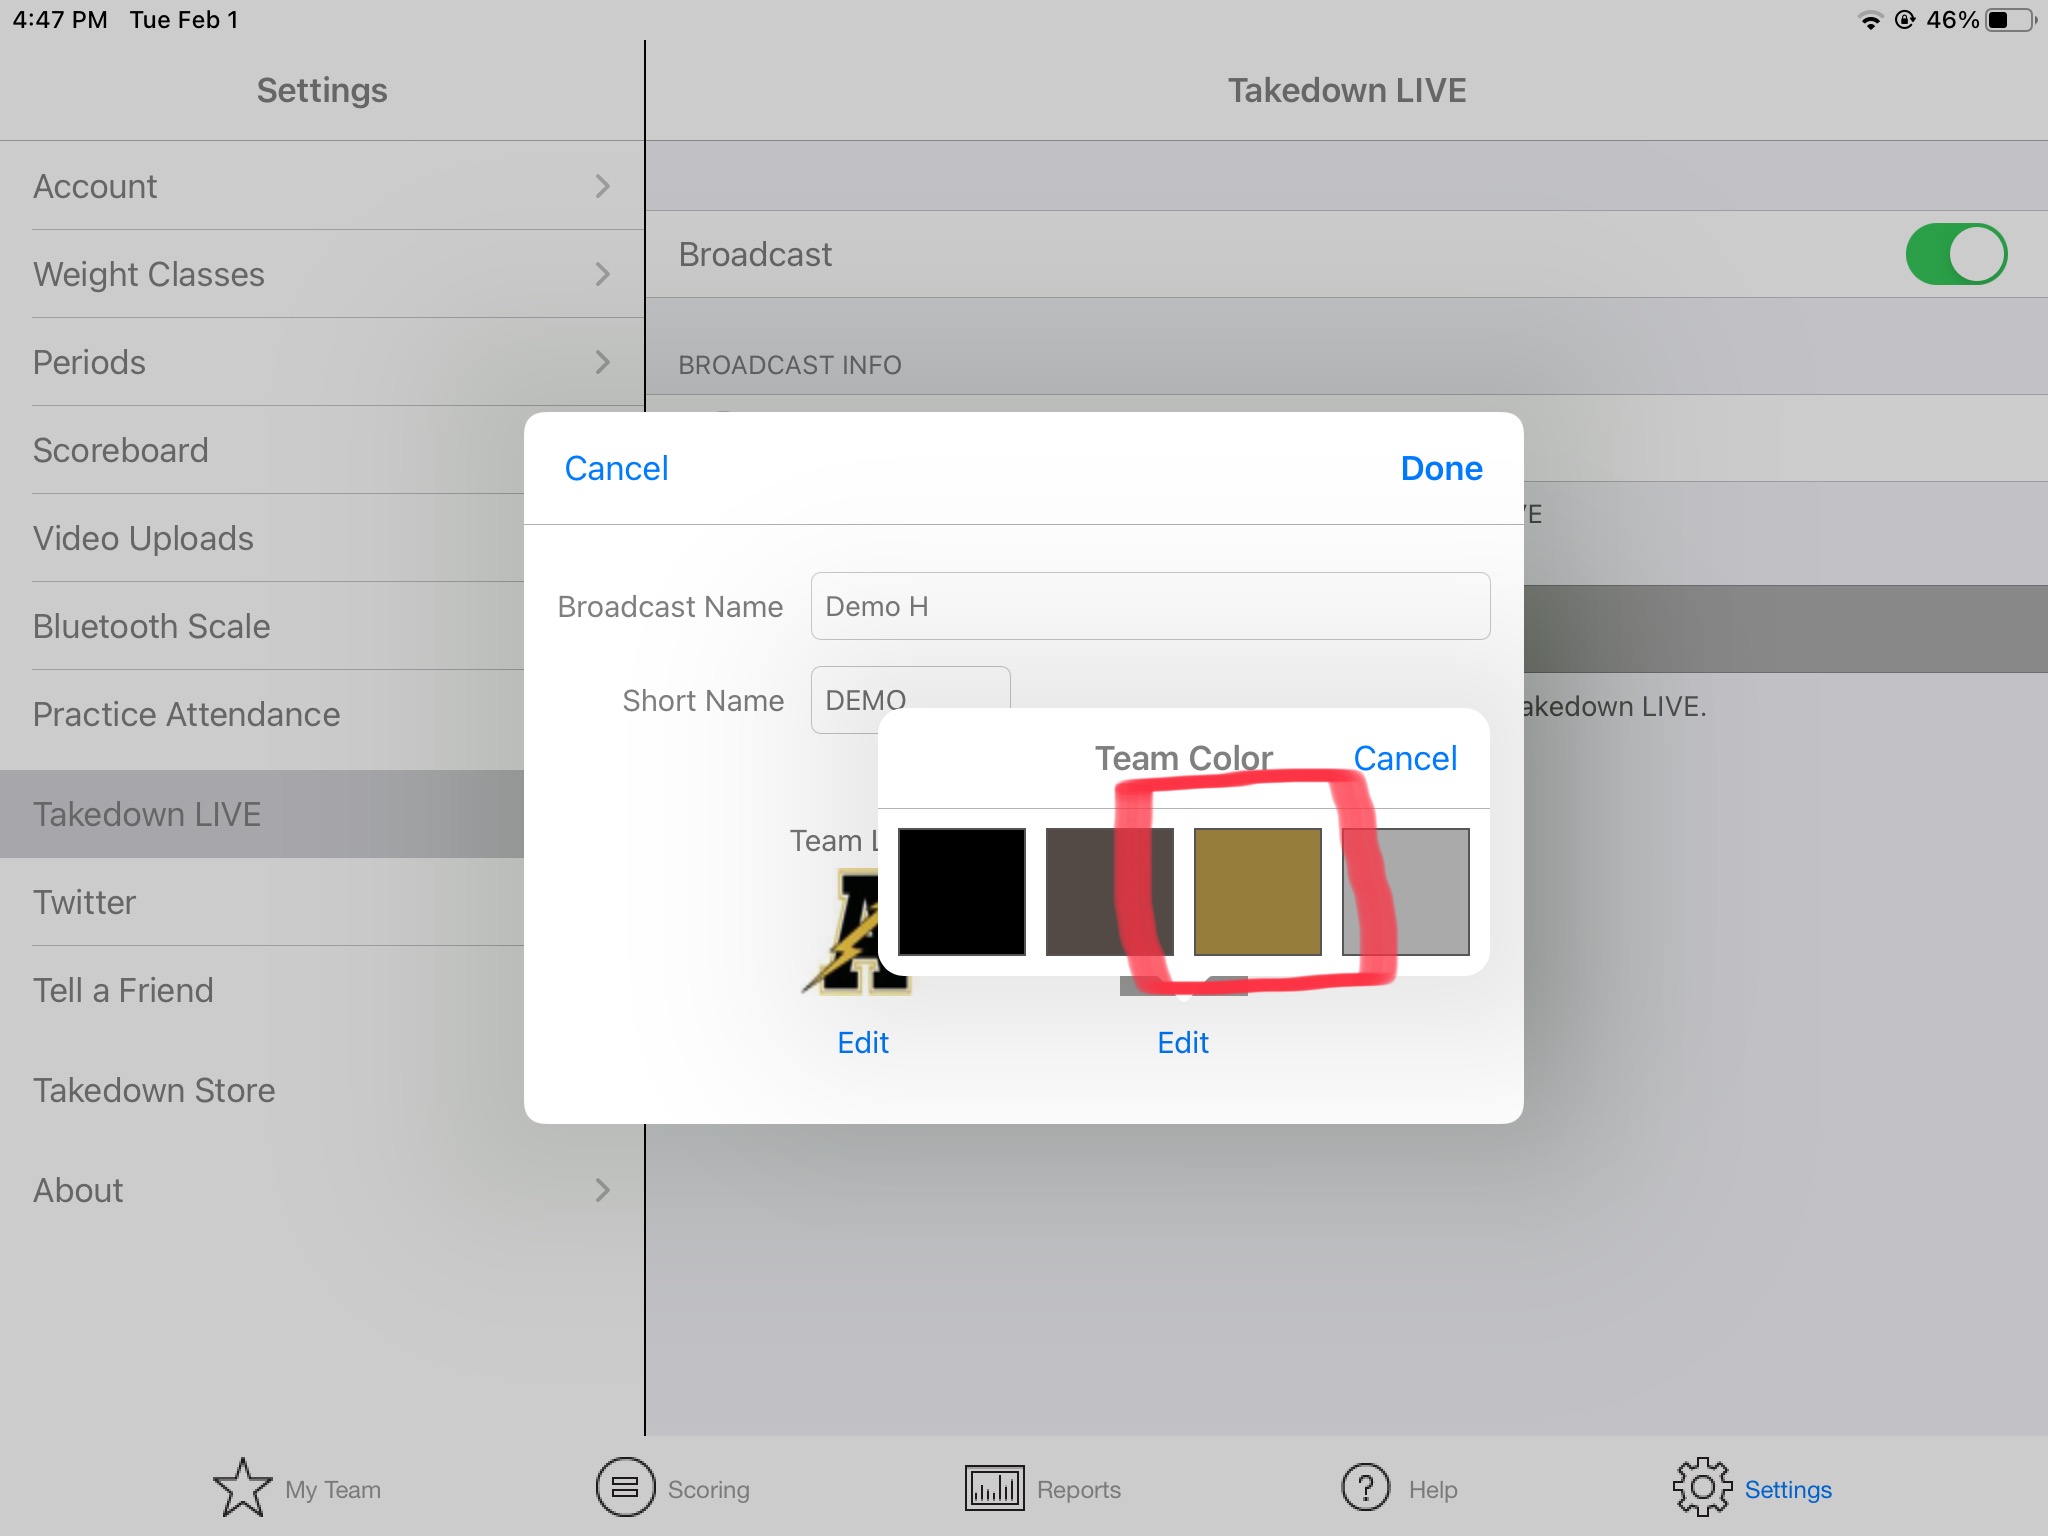Click the Broadcast Name text field
The width and height of the screenshot is (2048, 1536).
click(x=1150, y=606)
